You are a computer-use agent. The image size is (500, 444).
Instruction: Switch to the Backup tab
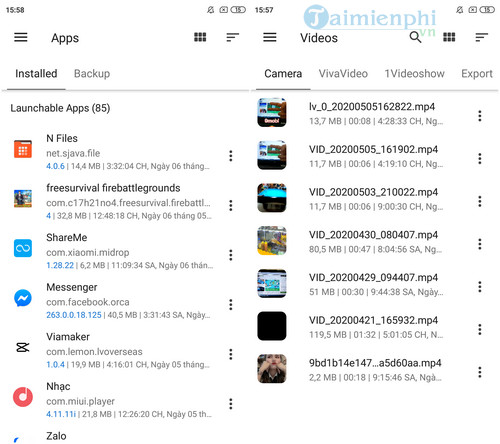(x=92, y=74)
